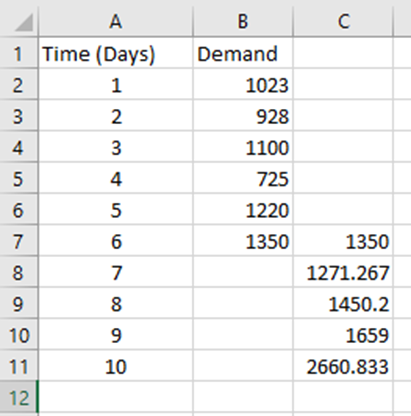The height and width of the screenshot is (416, 411).
Task: Select cell A5 containing day 4
Action: [x=116, y=179]
